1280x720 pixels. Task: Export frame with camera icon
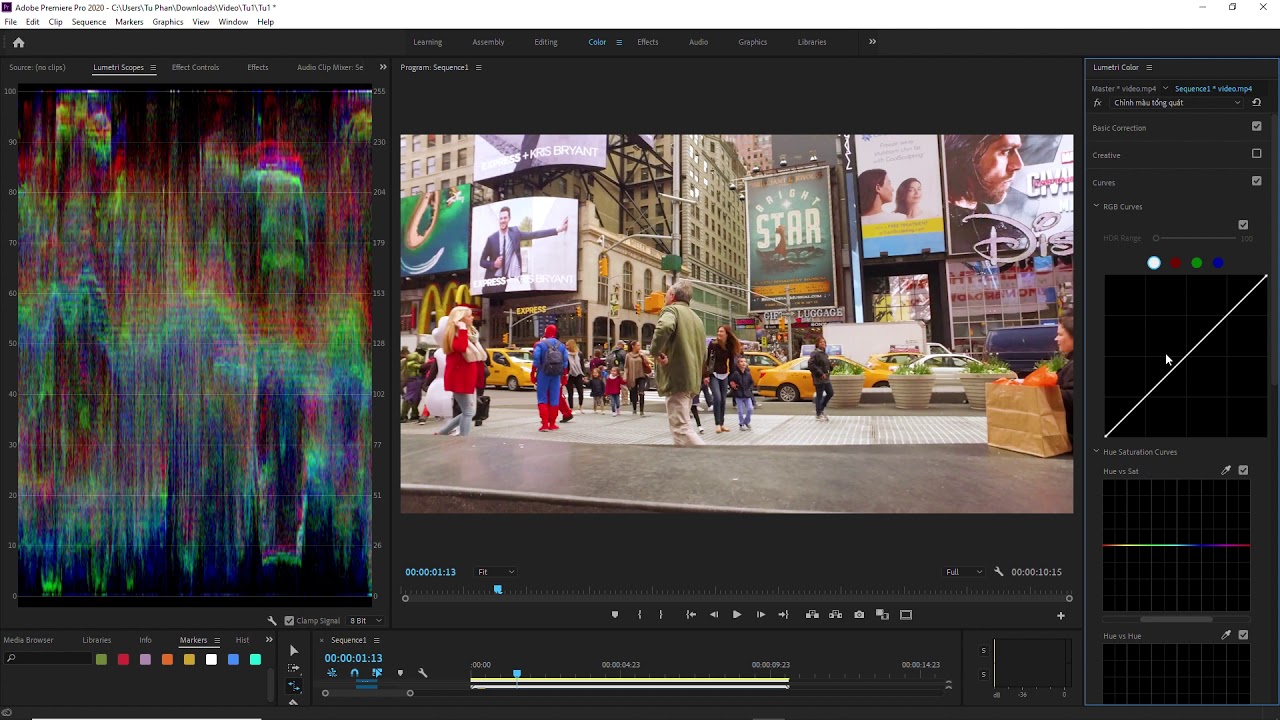(859, 615)
